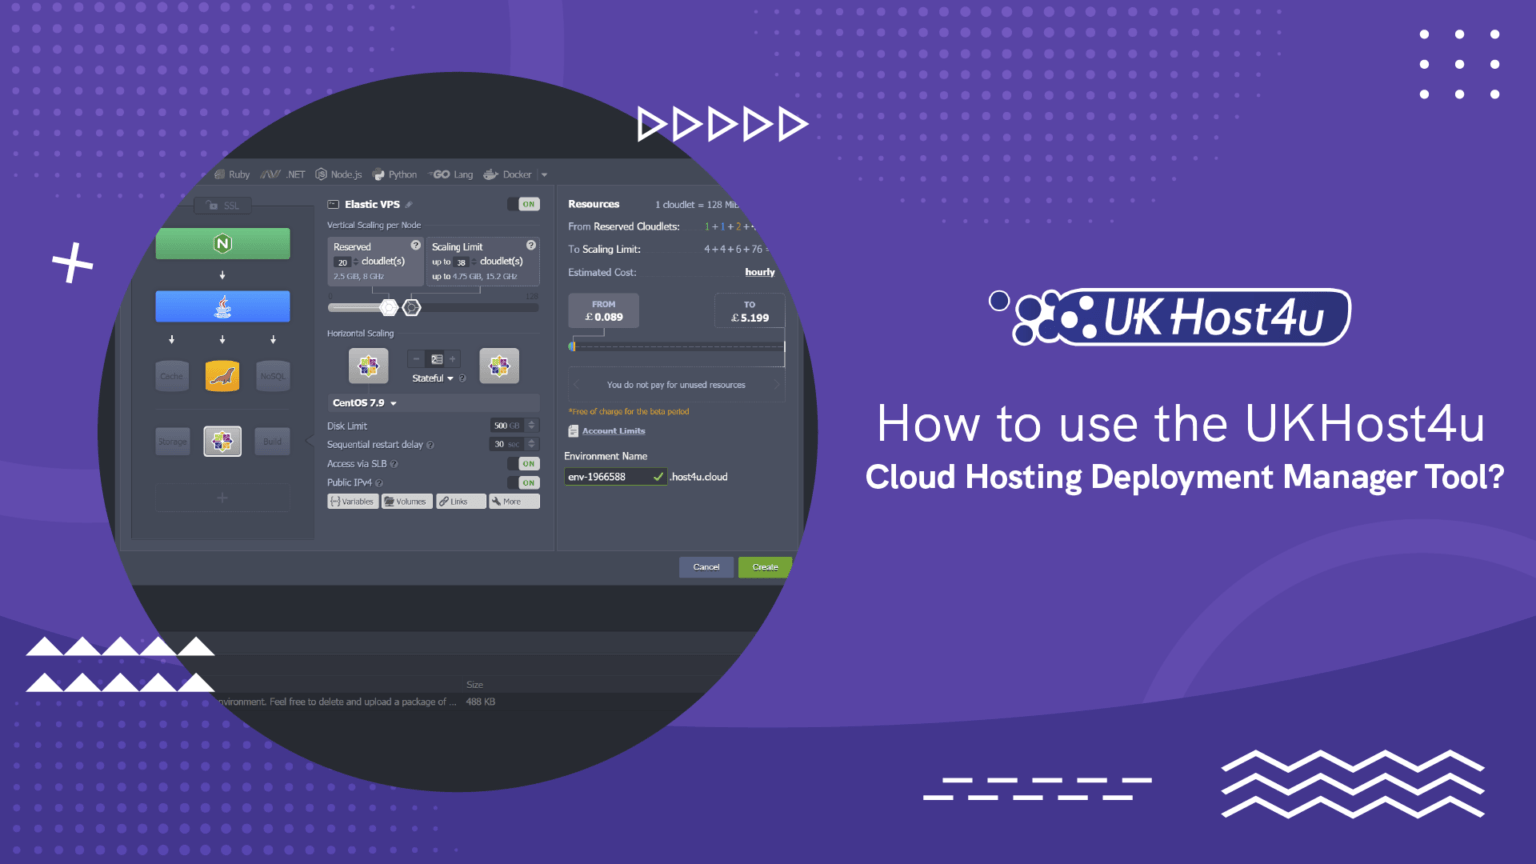Toggle Access via SLB switch

pos(523,464)
